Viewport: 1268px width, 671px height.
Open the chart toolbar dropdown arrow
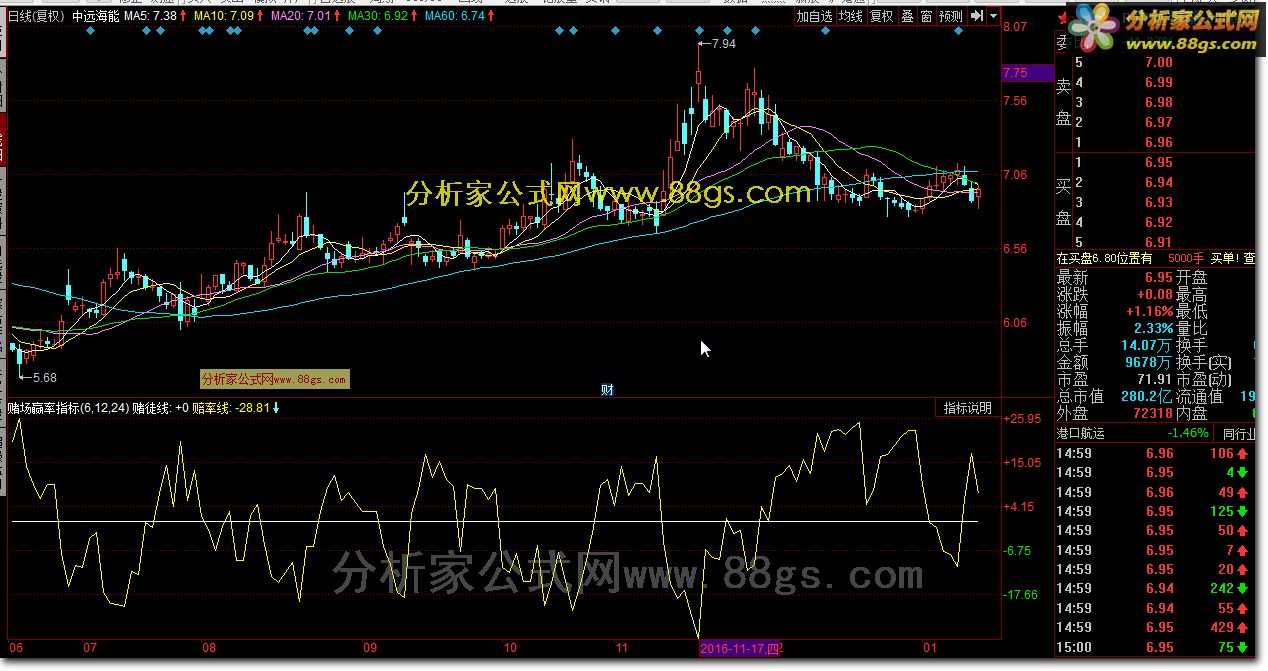[x=992, y=16]
